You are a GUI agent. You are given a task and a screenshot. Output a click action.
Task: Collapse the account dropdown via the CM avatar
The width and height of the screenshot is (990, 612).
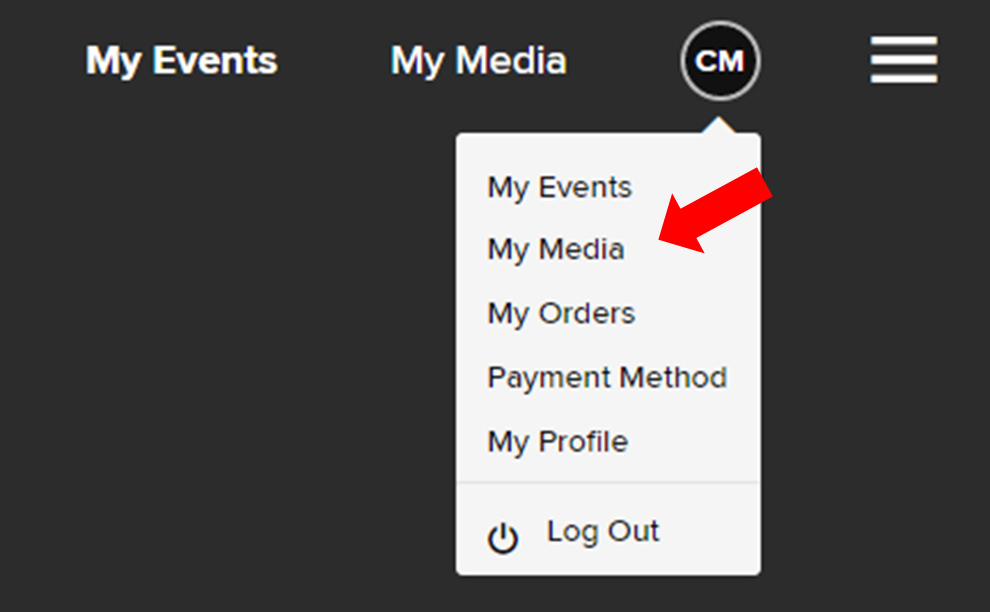coord(720,61)
